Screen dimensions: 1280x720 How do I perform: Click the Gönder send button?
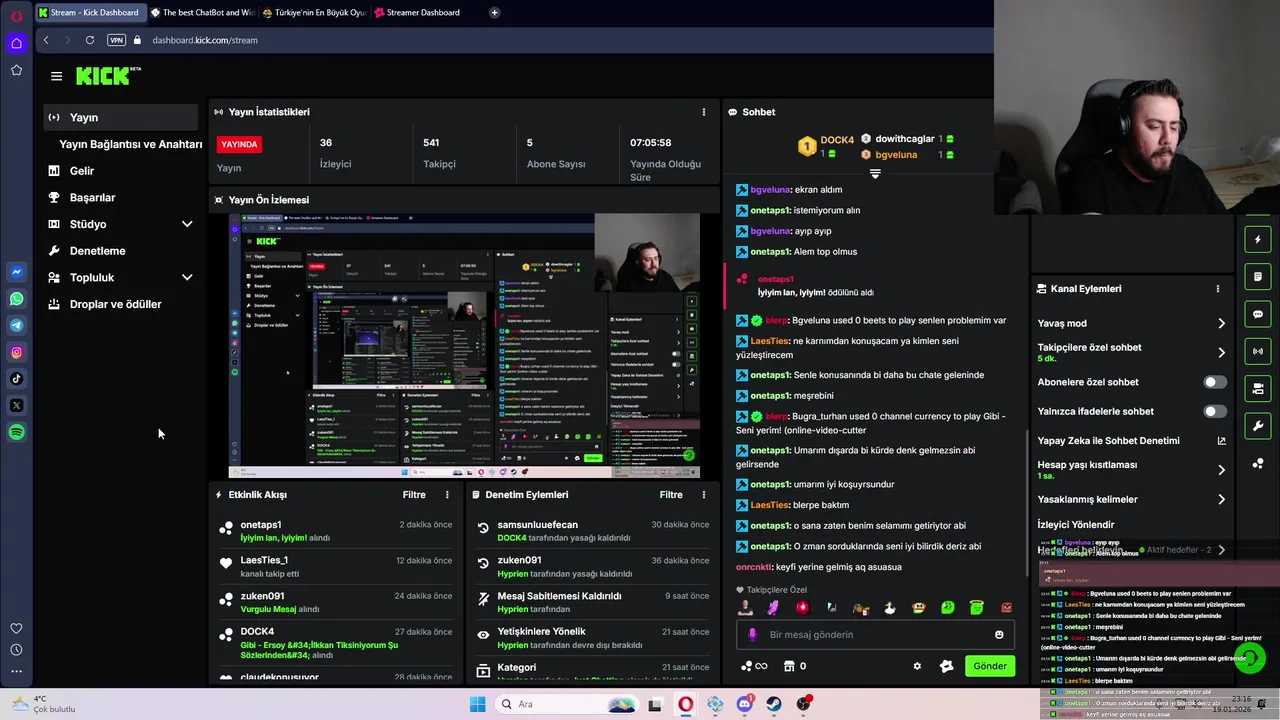coord(990,666)
